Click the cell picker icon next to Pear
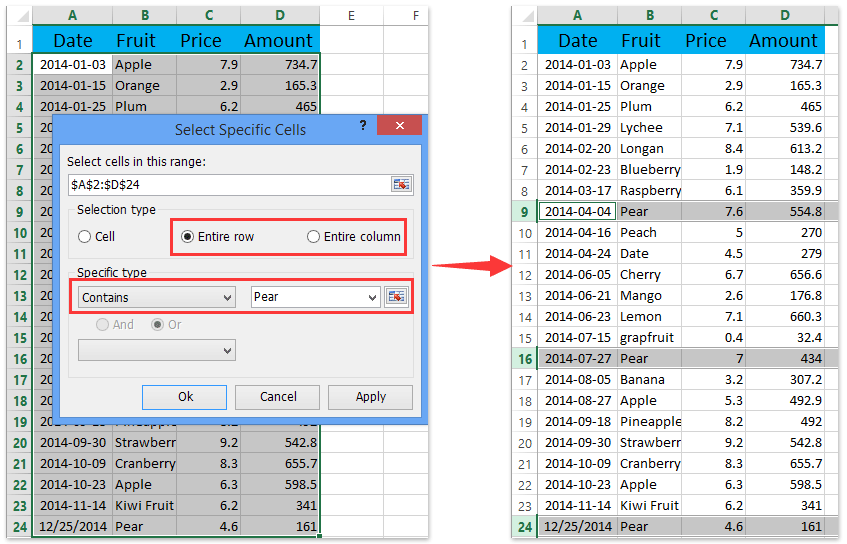This screenshot has height=544, width=847. pyautogui.click(x=398, y=297)
